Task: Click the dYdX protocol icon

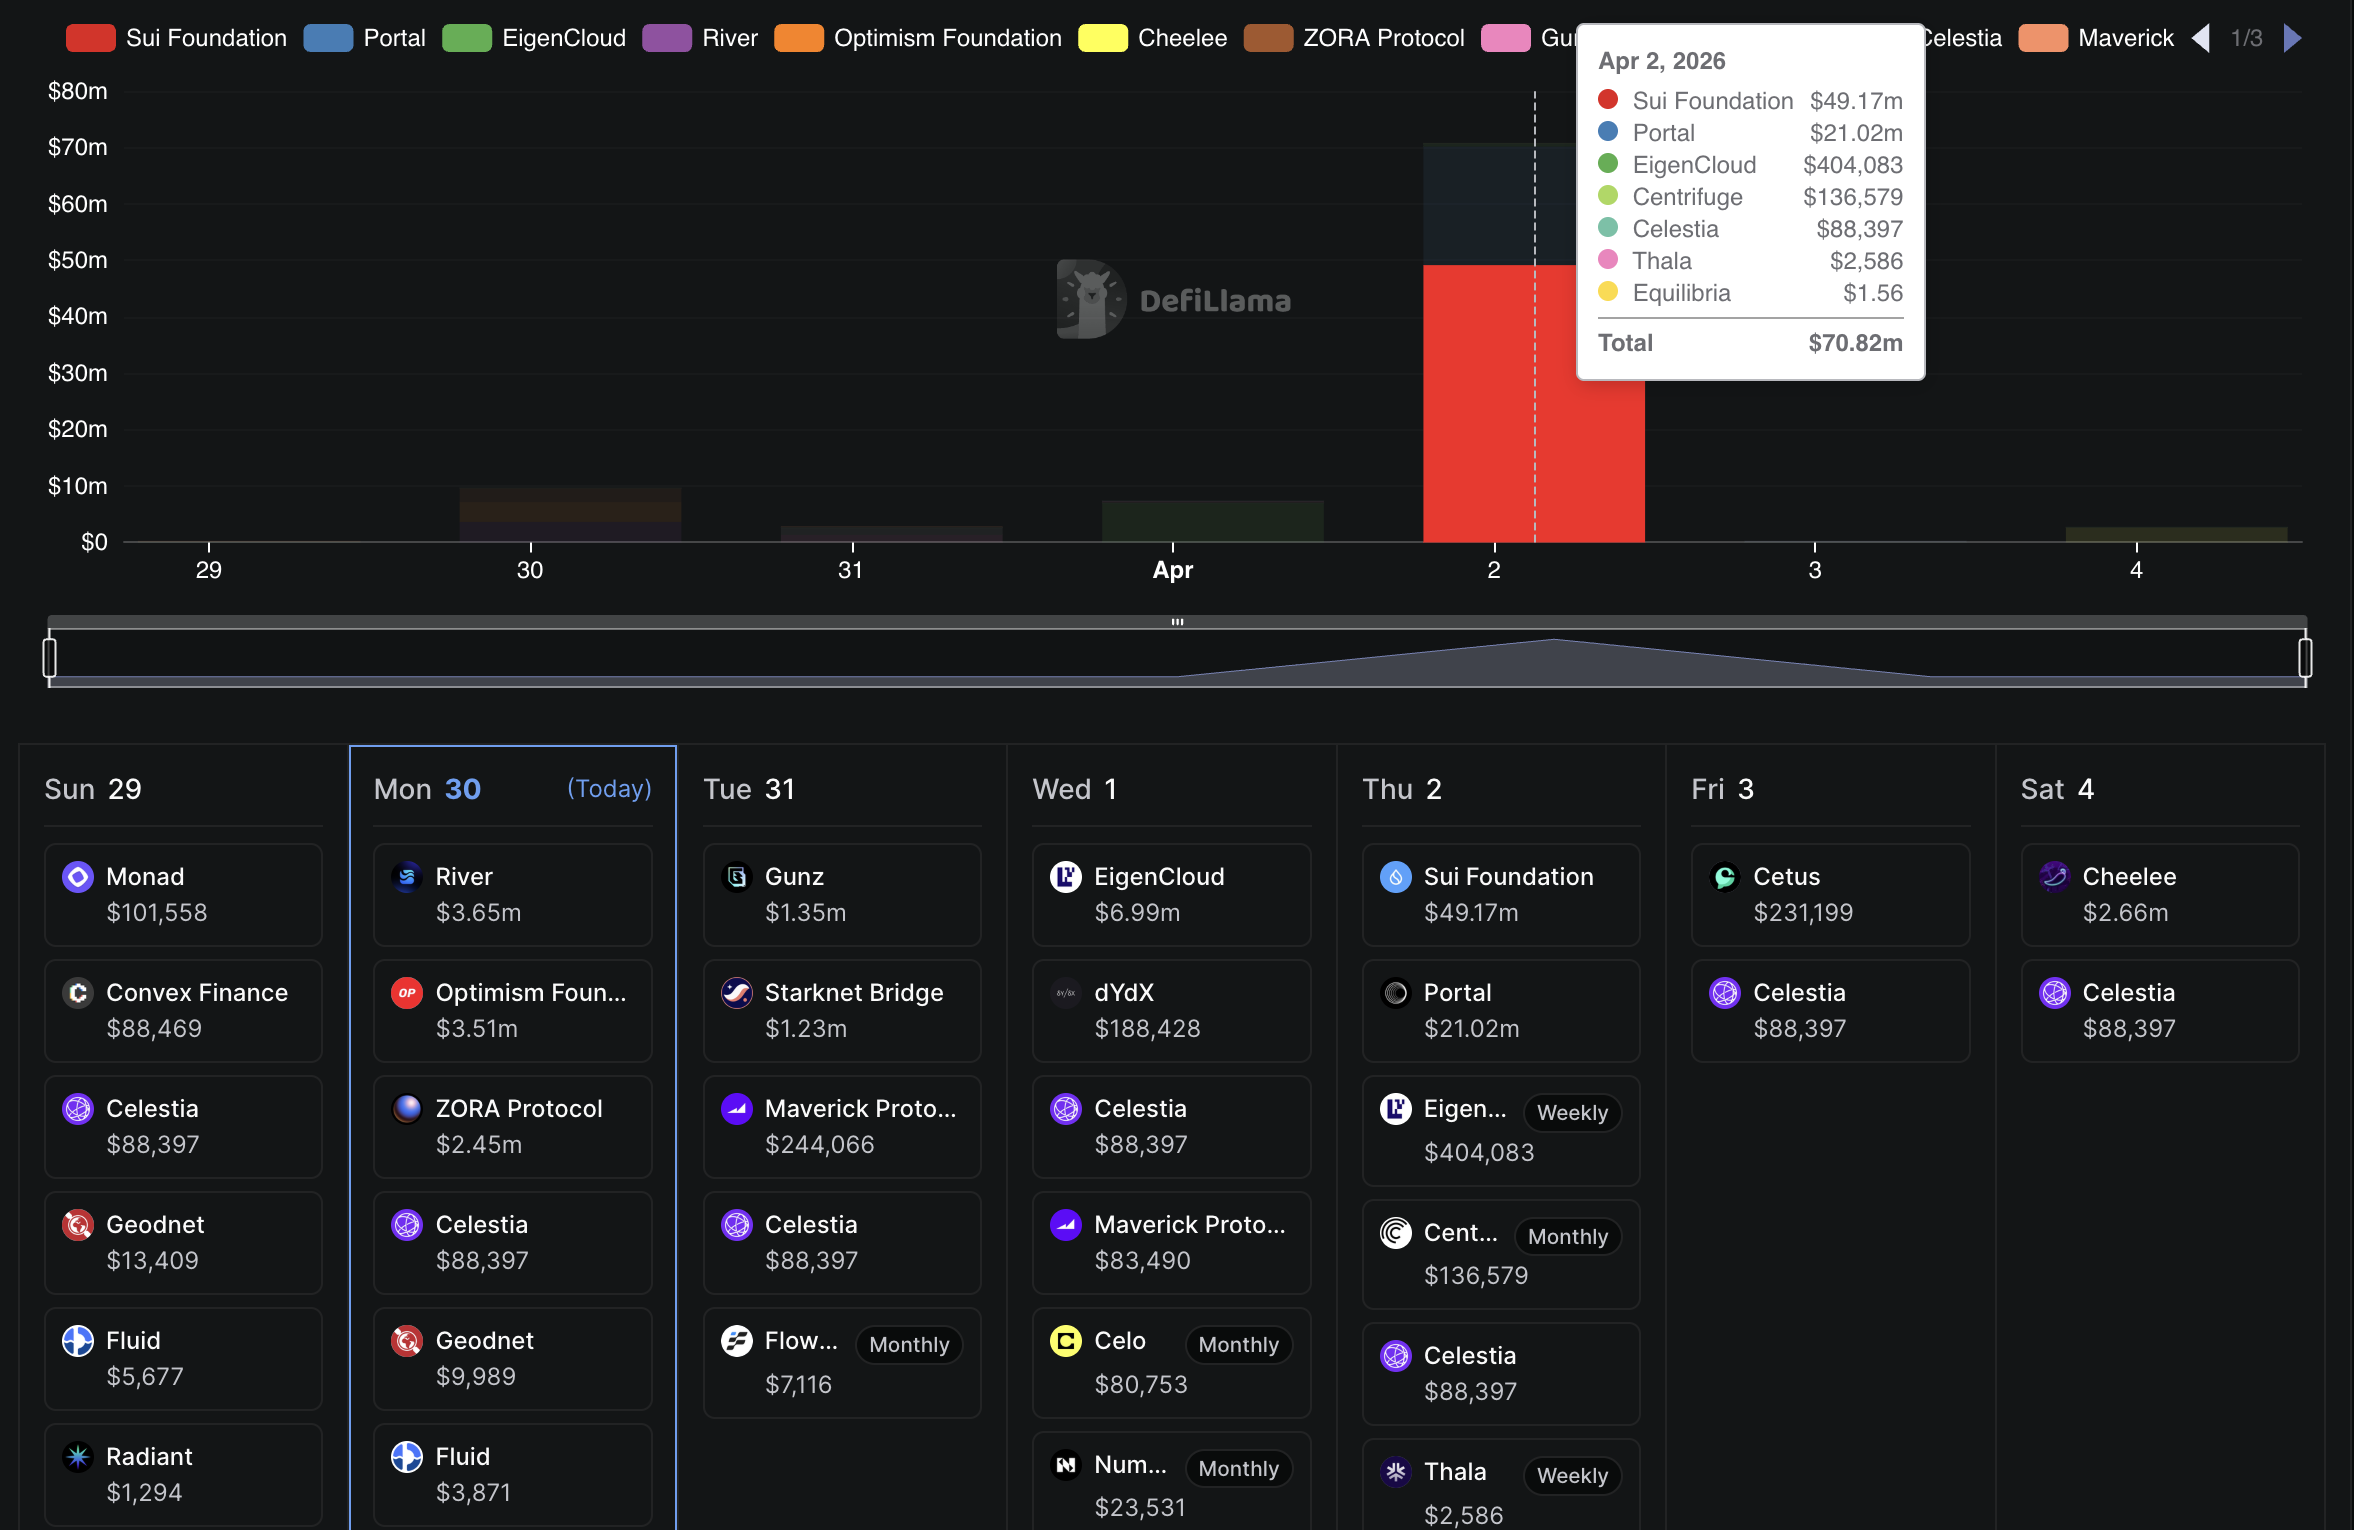Action: [1065, 993]
